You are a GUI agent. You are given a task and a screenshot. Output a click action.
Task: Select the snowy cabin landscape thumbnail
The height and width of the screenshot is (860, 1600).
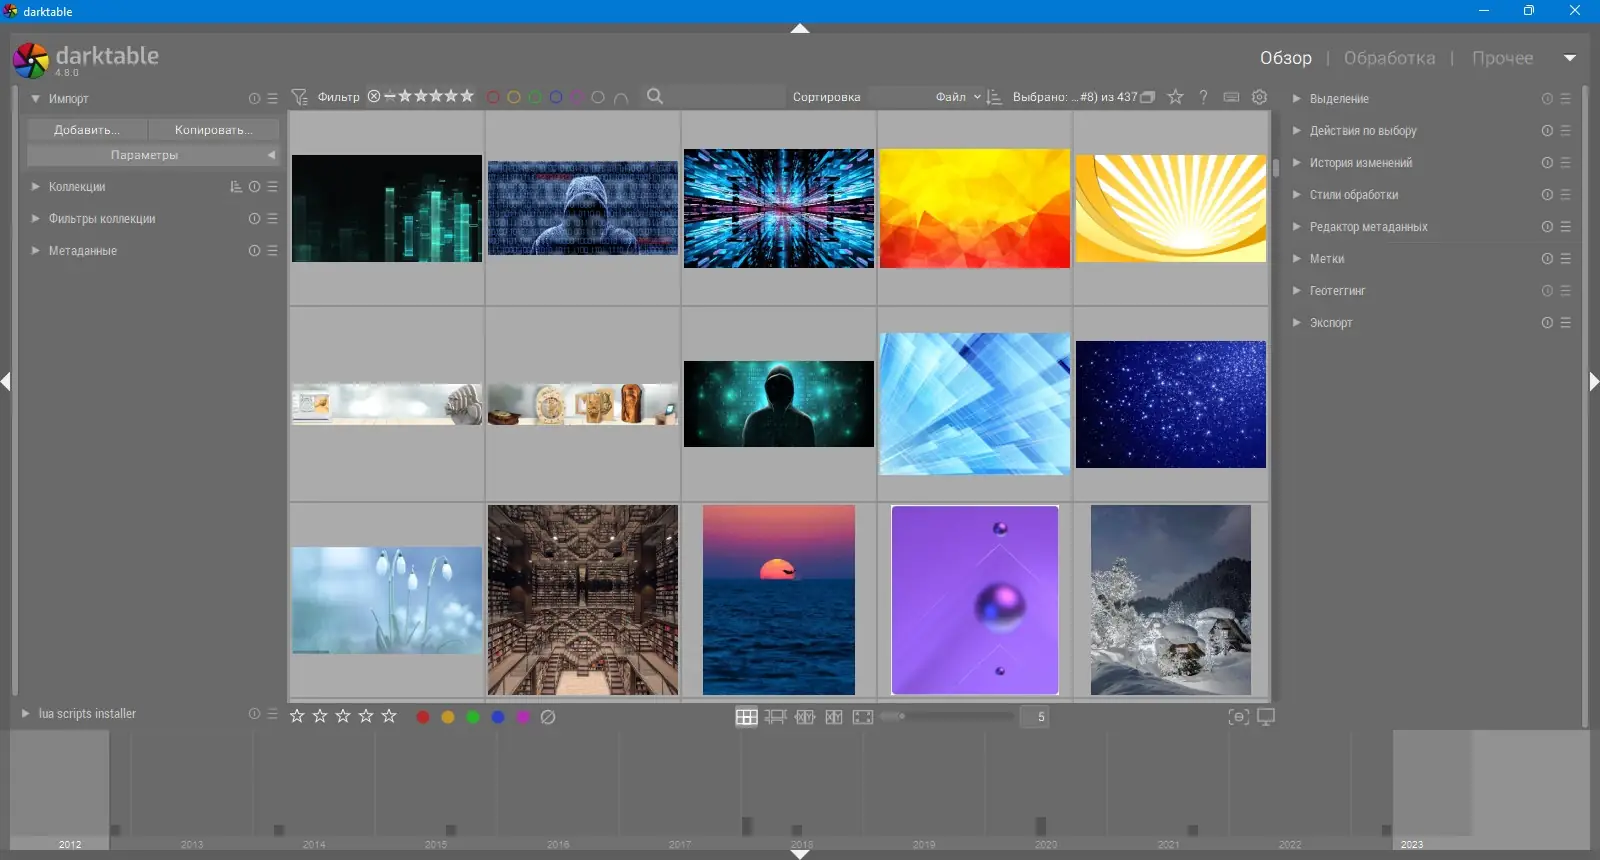coord(1171,600)
